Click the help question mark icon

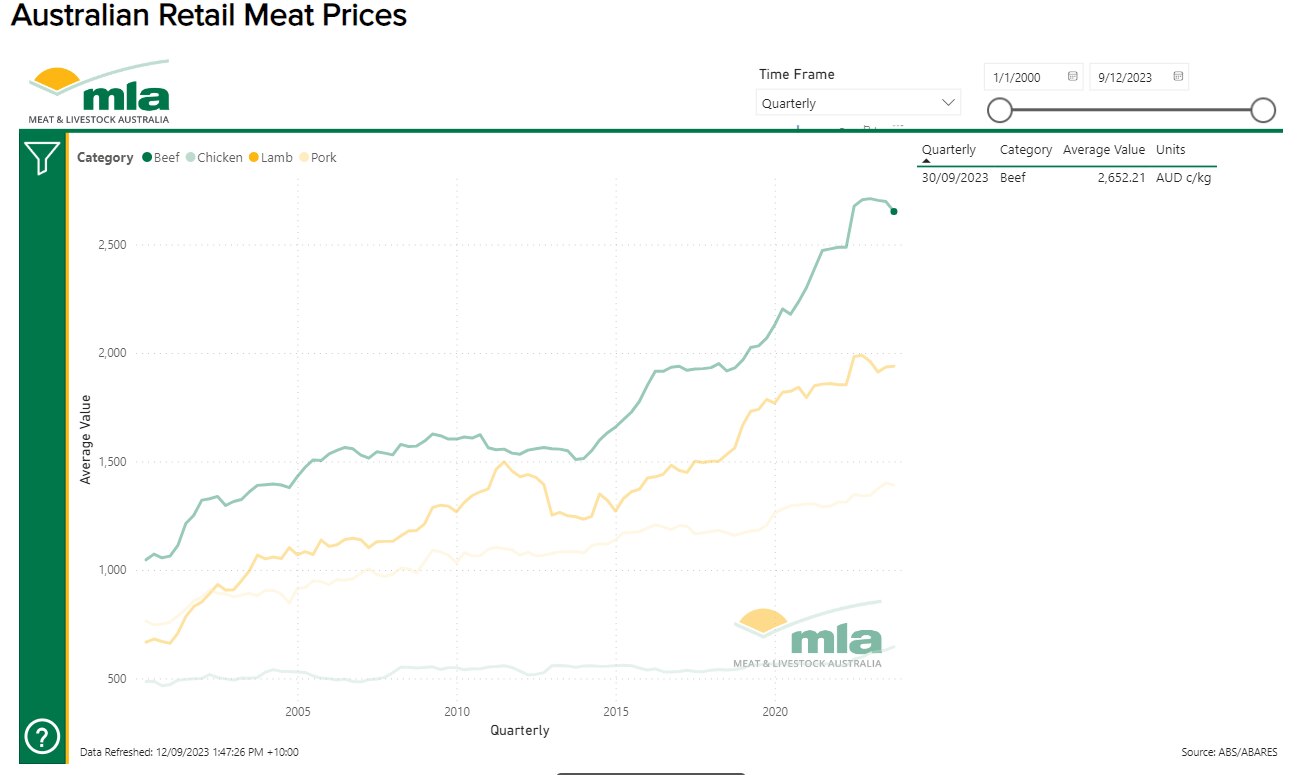[41, 737]
